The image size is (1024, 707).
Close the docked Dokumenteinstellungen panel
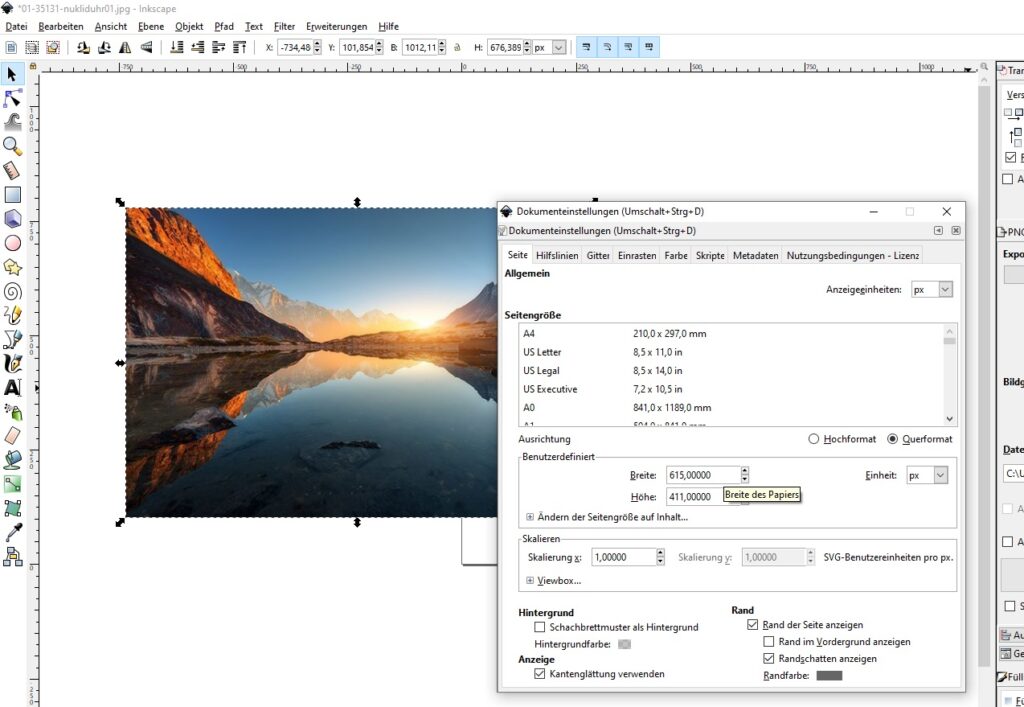[x=955, y=230]
